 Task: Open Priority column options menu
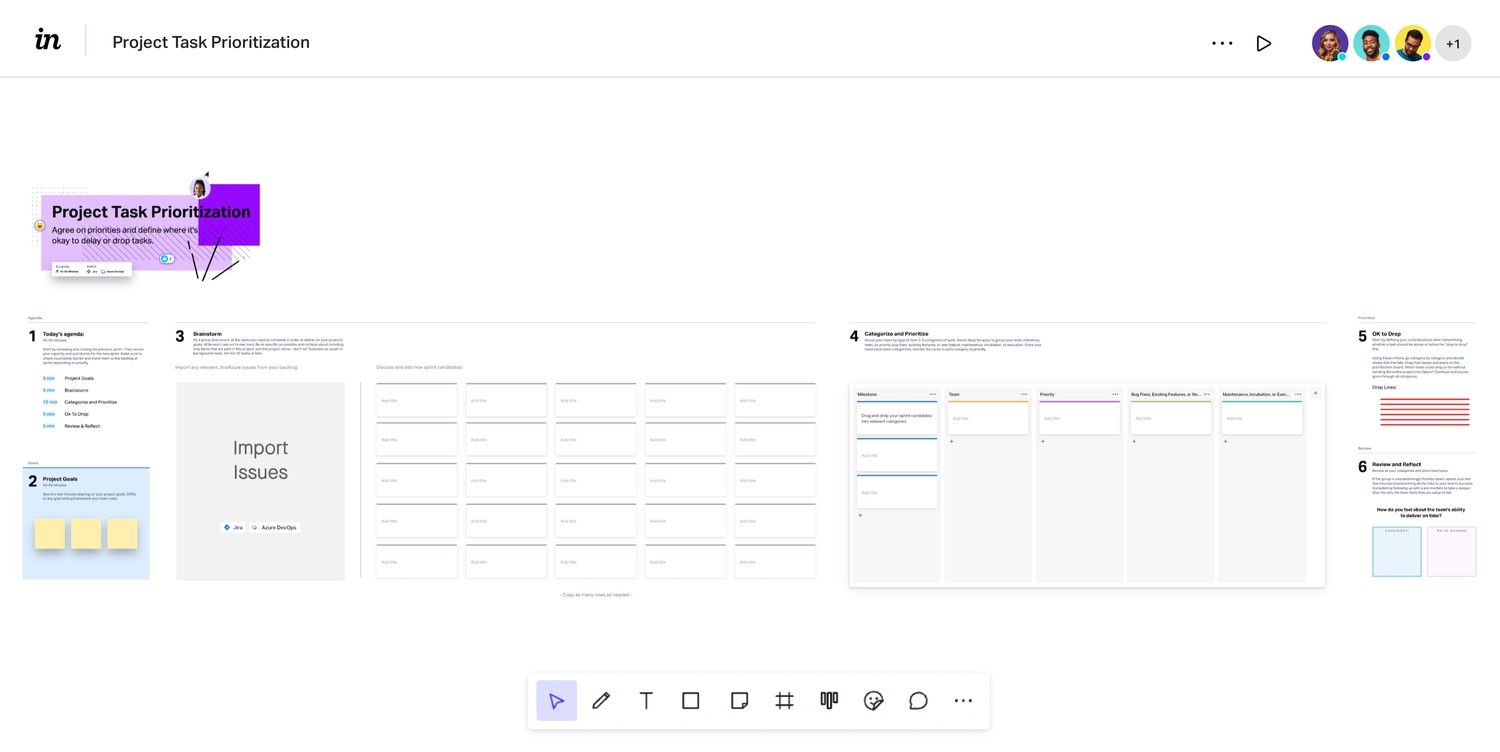(x=1115, y=394)
